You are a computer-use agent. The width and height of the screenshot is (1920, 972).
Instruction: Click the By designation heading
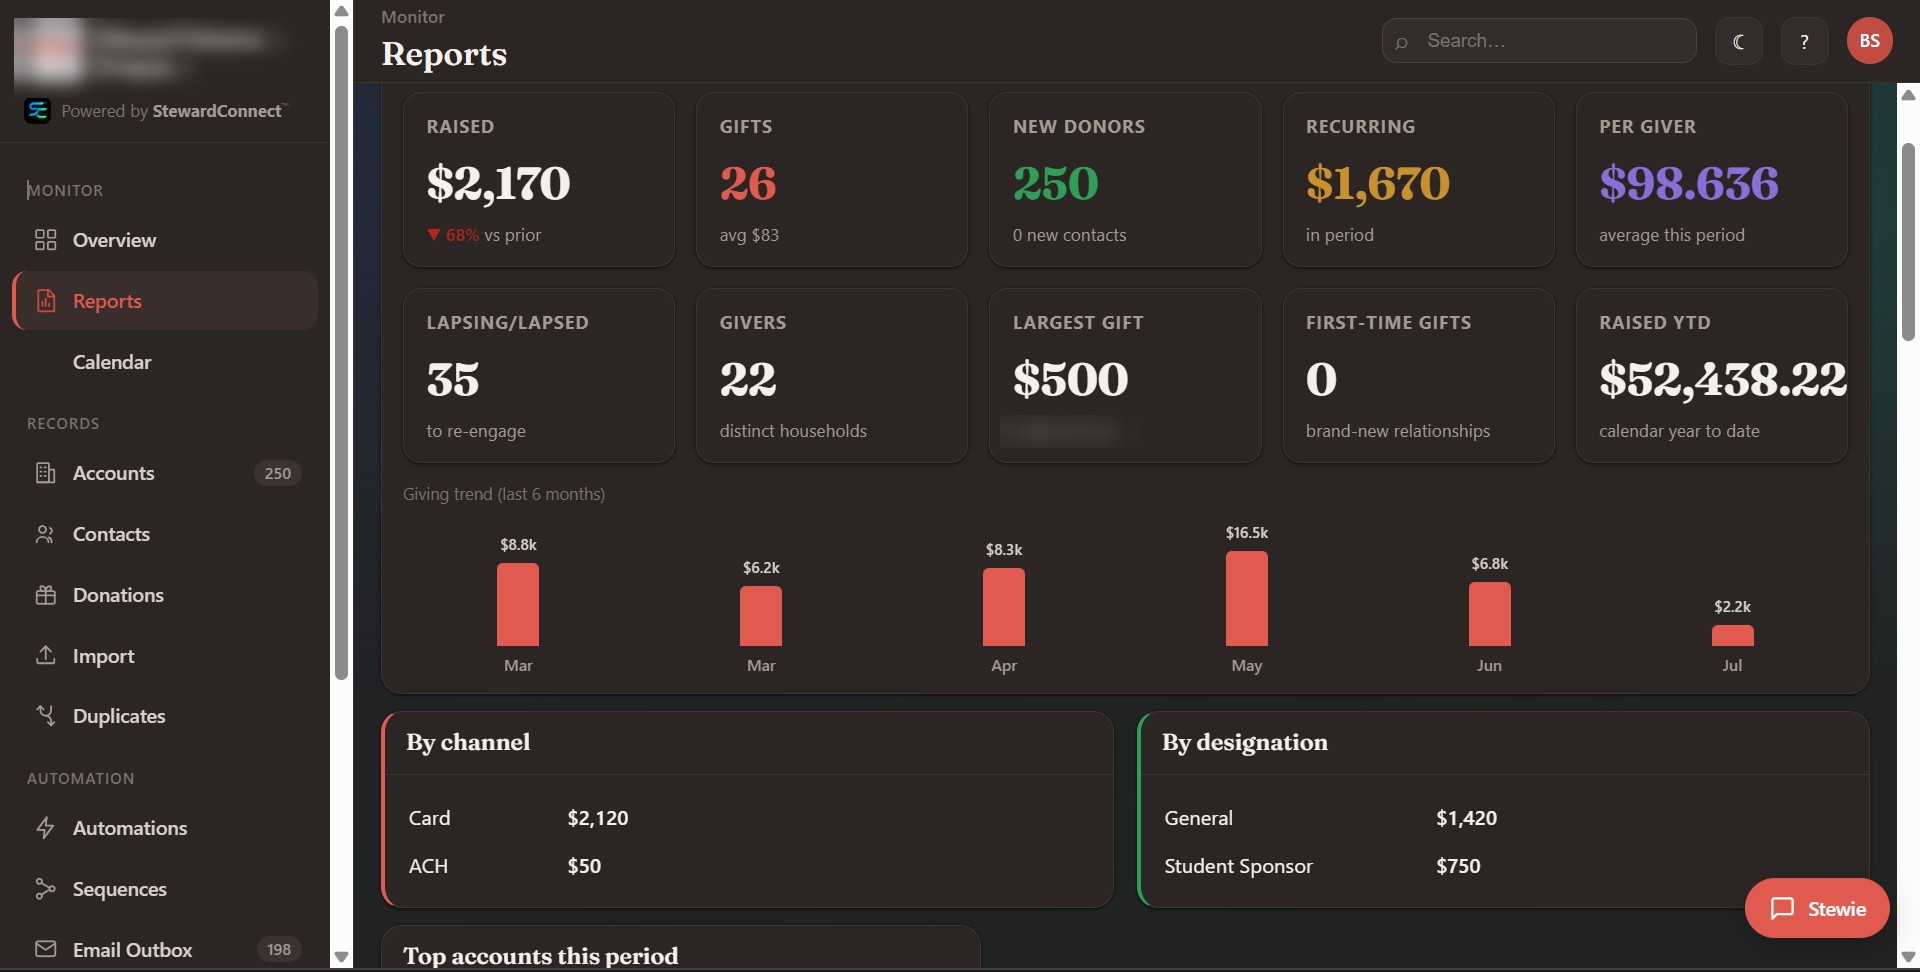click(x=1245, y=742)
